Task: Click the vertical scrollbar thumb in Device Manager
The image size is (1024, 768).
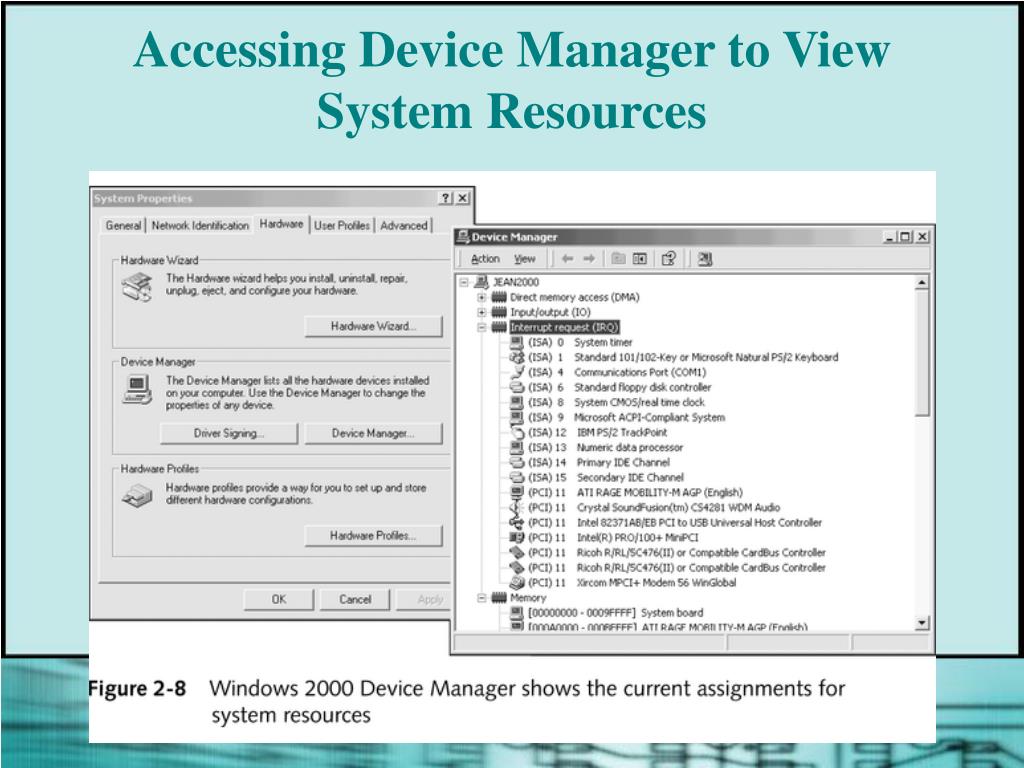Action: (x=921, y=353)
